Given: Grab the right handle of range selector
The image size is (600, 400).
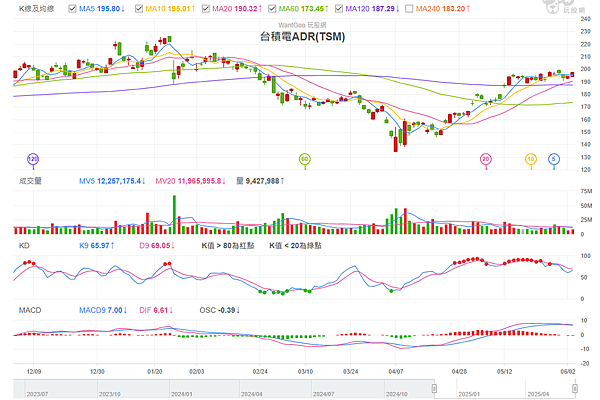Looking at the screenshot, I should pyautogui.click(x=575, y=389).
